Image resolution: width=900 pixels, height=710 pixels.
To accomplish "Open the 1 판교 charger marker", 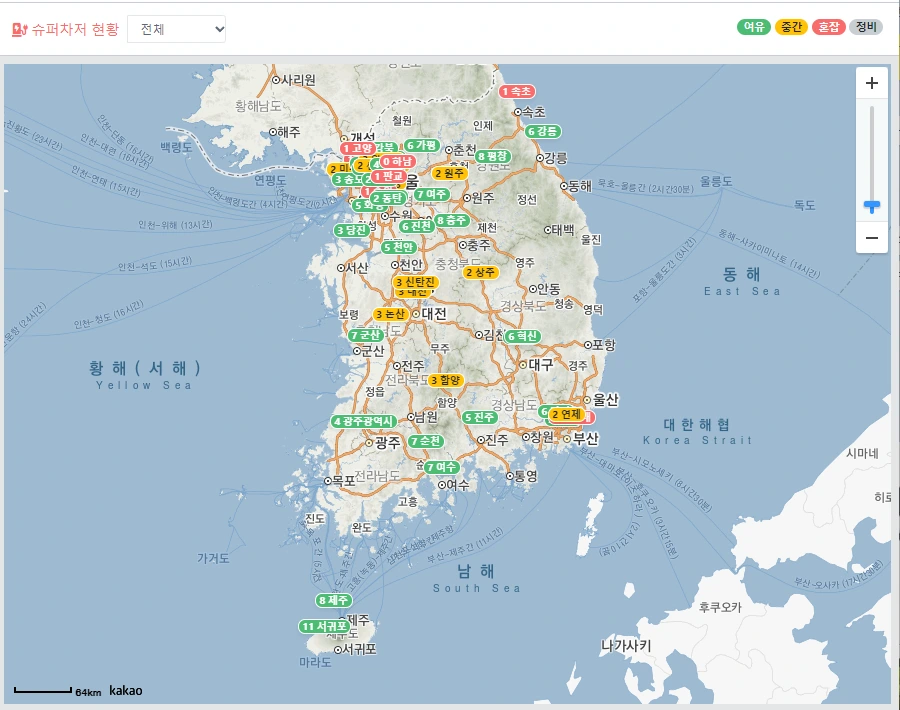I will 389,176.
